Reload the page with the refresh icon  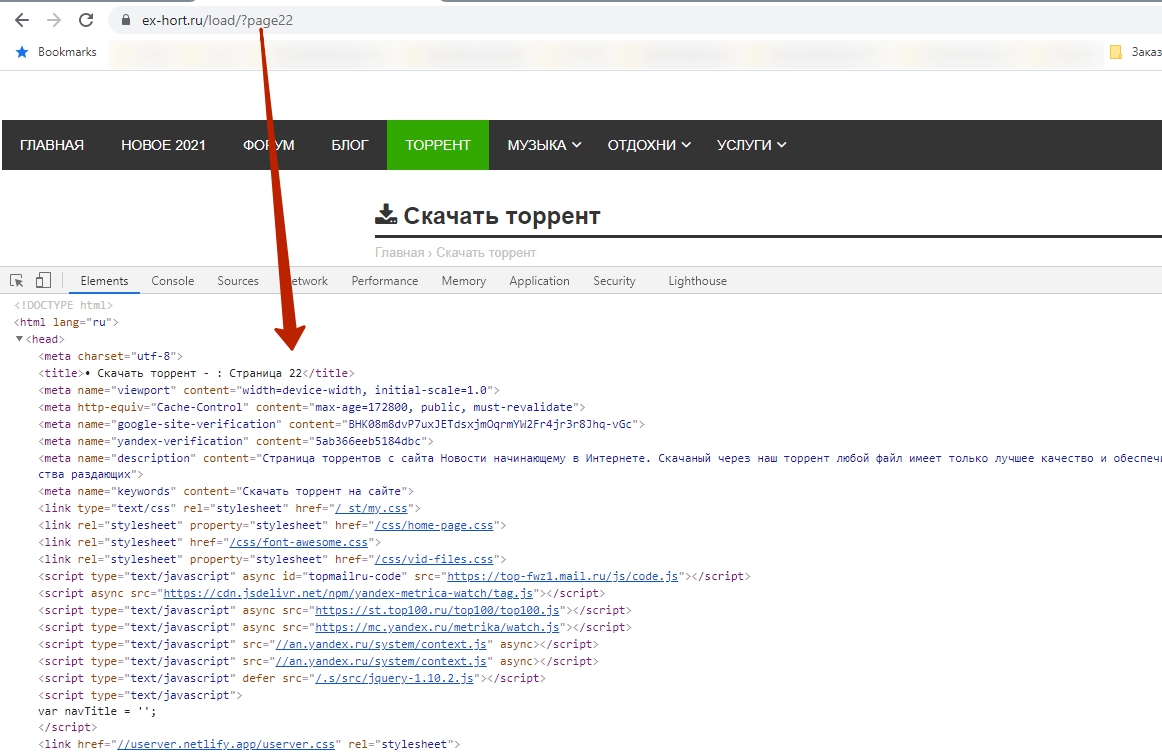86,20
